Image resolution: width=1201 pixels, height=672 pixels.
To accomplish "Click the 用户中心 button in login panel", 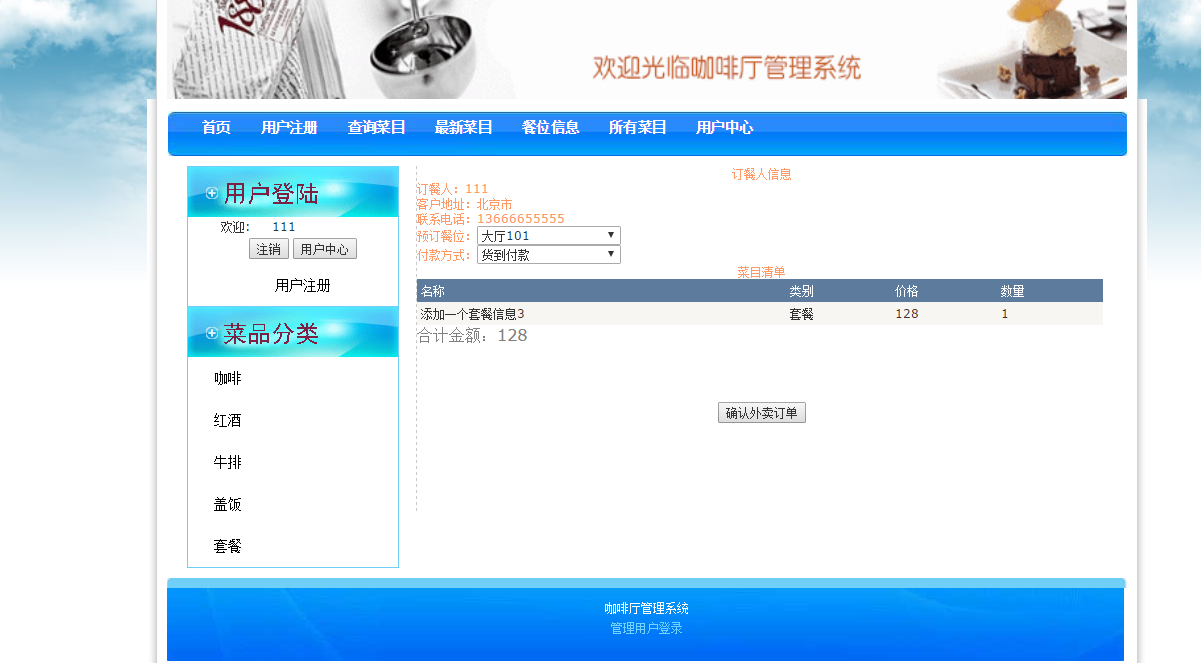I will point(325,249).
